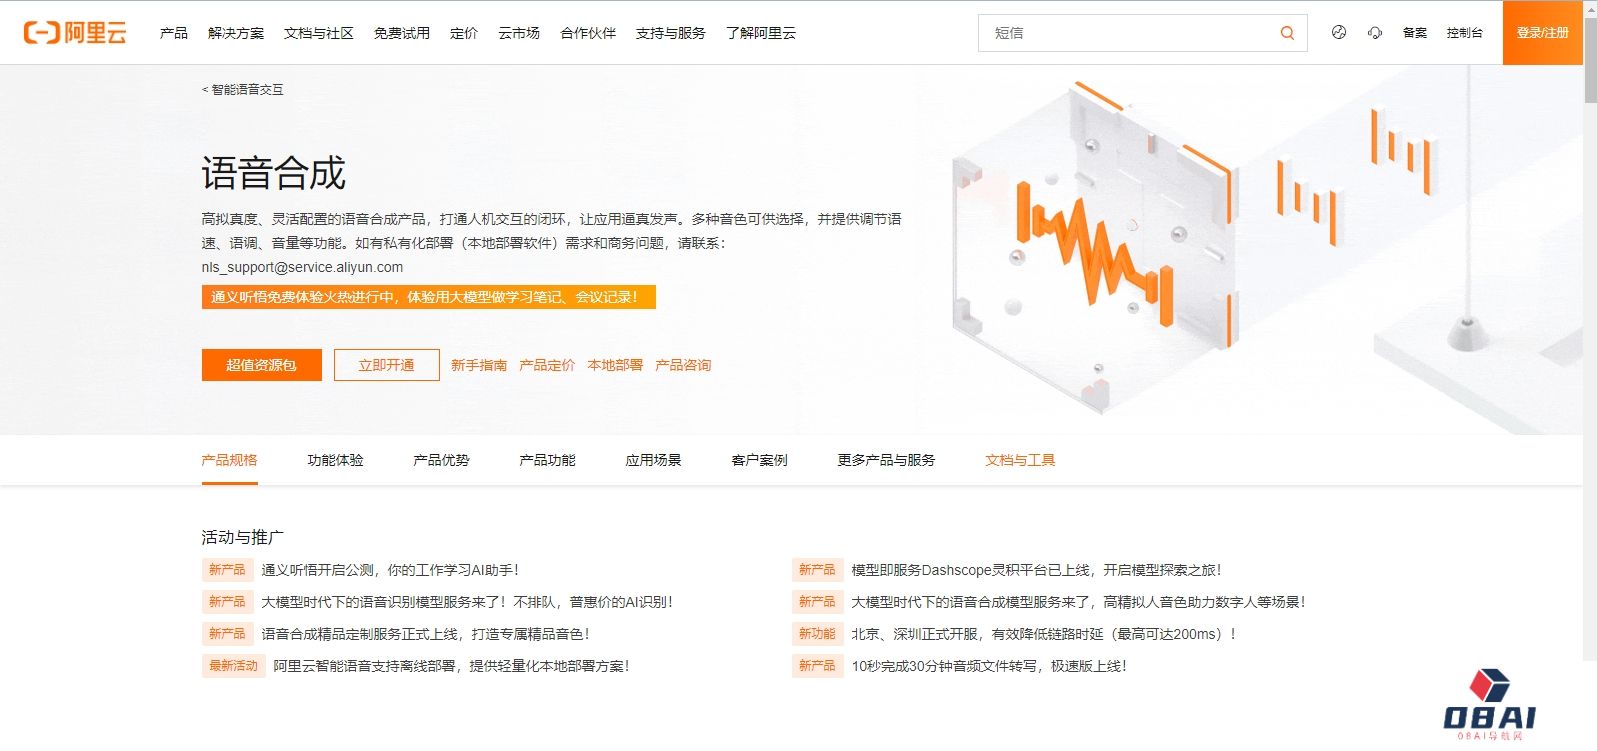Click the page vertical scrollbar thumb
Image resolution: width=1597 pixels, height=751 pixels.
tap(1590, 52)
